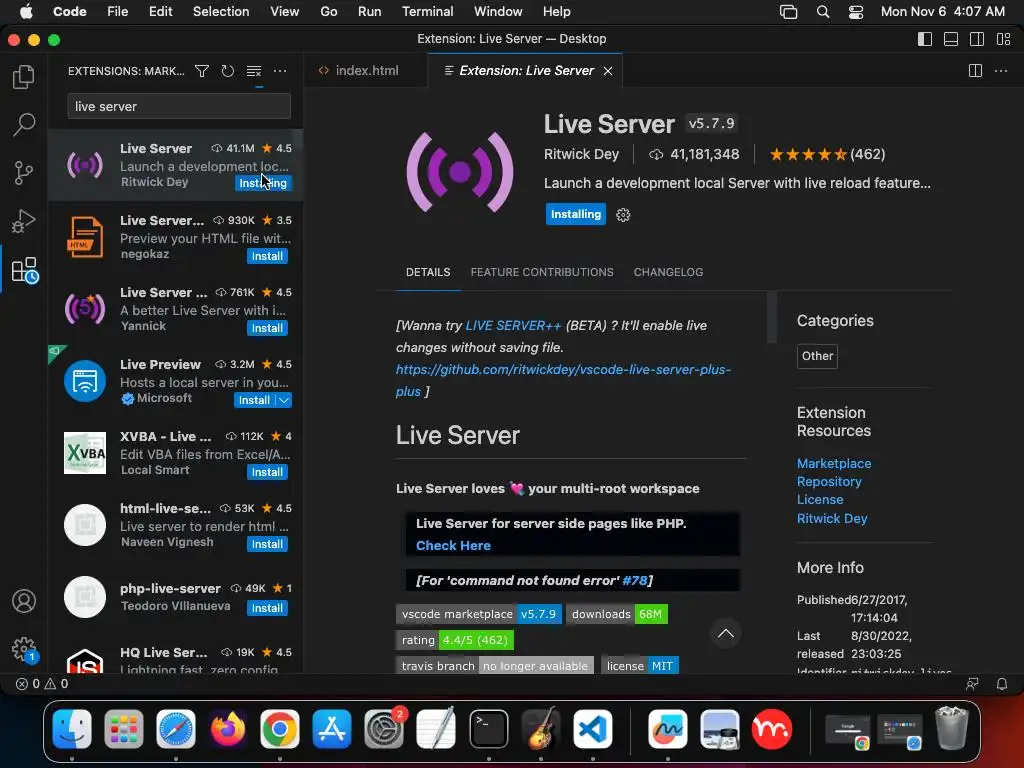Open feedback icon in status bar
1024x768 pixels.
click(x=972, y=684)
